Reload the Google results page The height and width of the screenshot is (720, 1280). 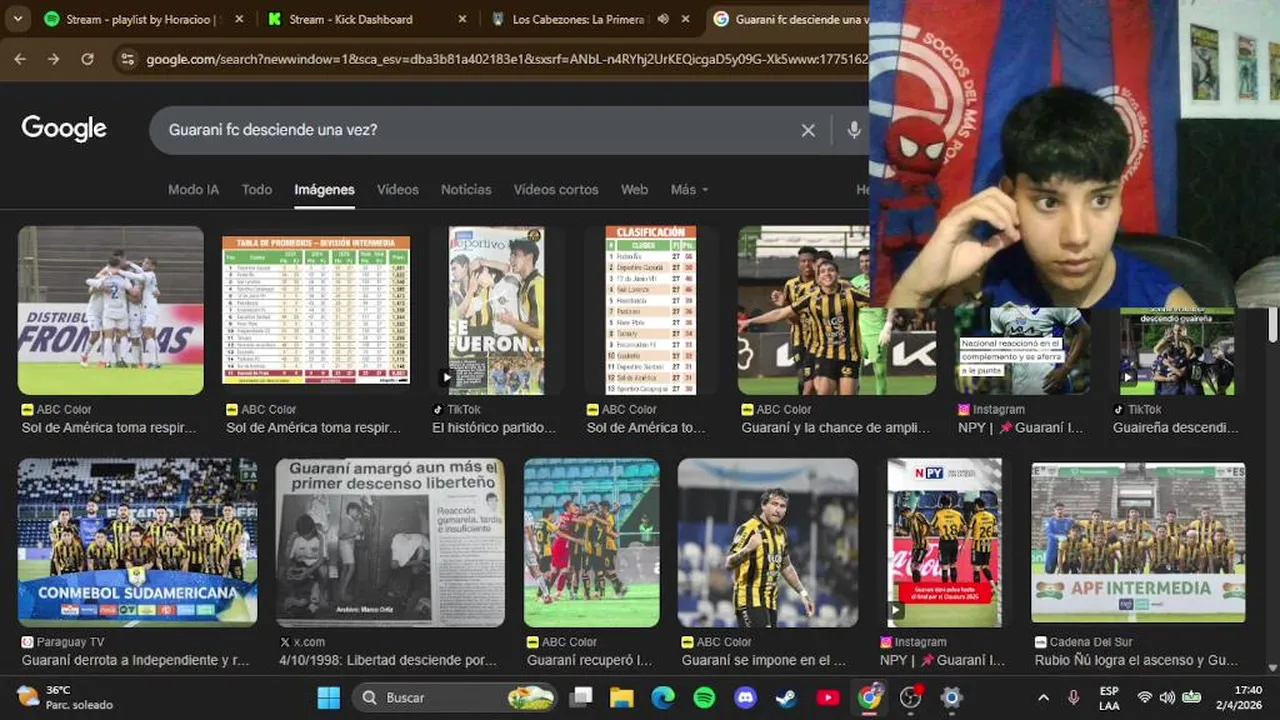pyautogui.click(x=87, y=59)
